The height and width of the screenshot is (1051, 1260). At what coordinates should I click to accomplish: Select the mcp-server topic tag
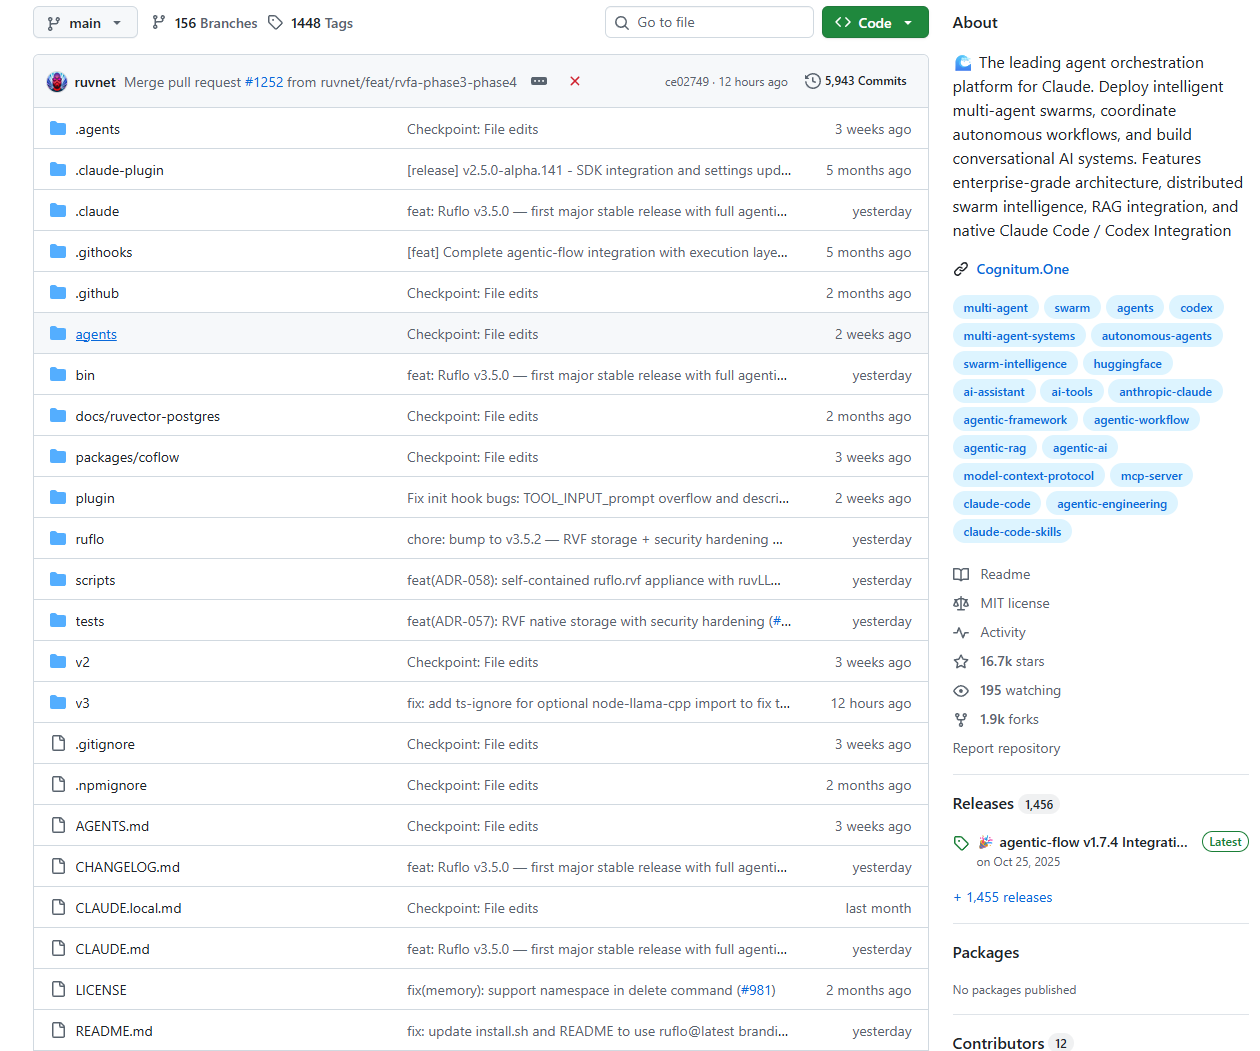click(x=1151, y=476)
